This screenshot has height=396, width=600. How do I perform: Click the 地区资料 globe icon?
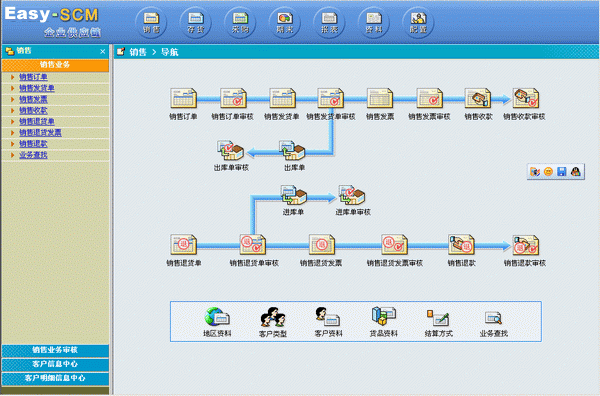pyautogui.click(x=217, y=317)
